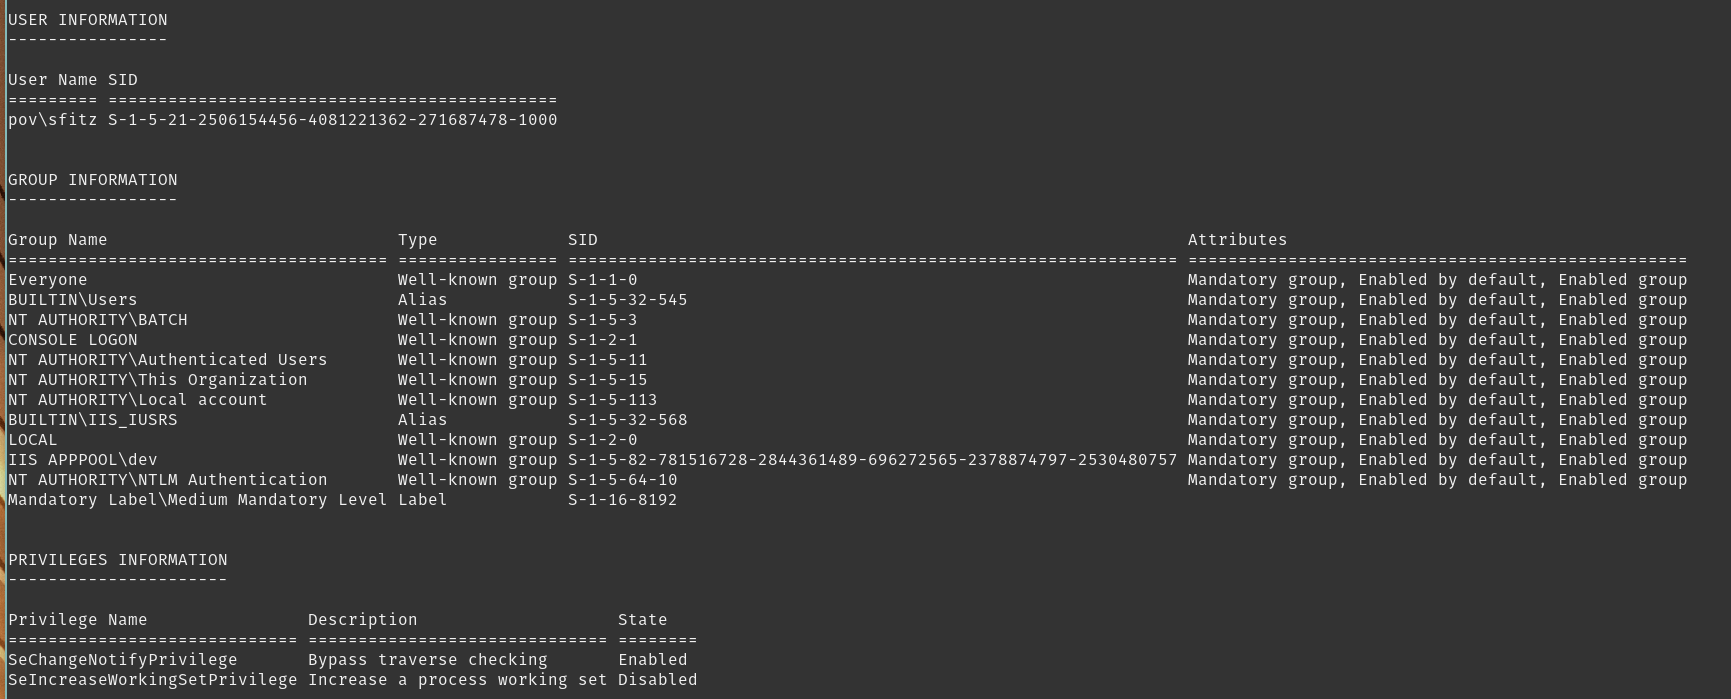This screenshot has height=699, width=1731.
Task: Click SeIncreaseWorkingSetPrivilege privilege name
Action: coord(153,680)
